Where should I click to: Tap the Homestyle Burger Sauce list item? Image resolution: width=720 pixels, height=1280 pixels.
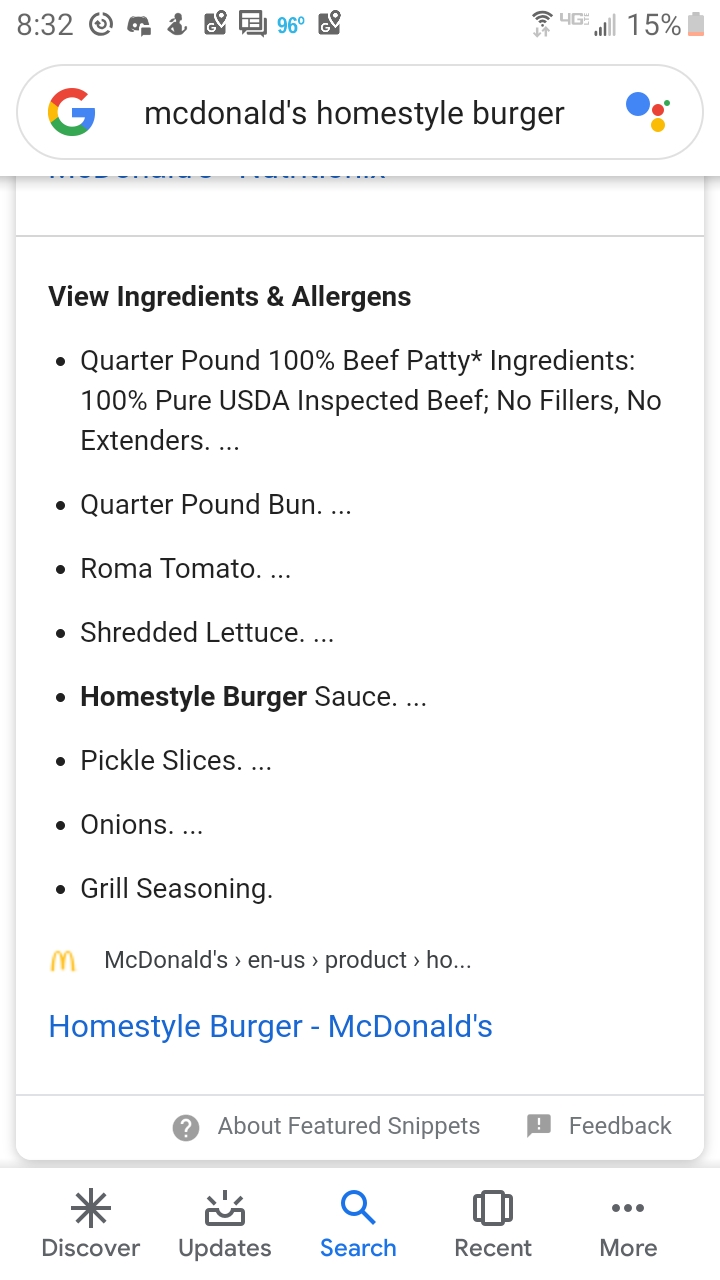[254, 697]
